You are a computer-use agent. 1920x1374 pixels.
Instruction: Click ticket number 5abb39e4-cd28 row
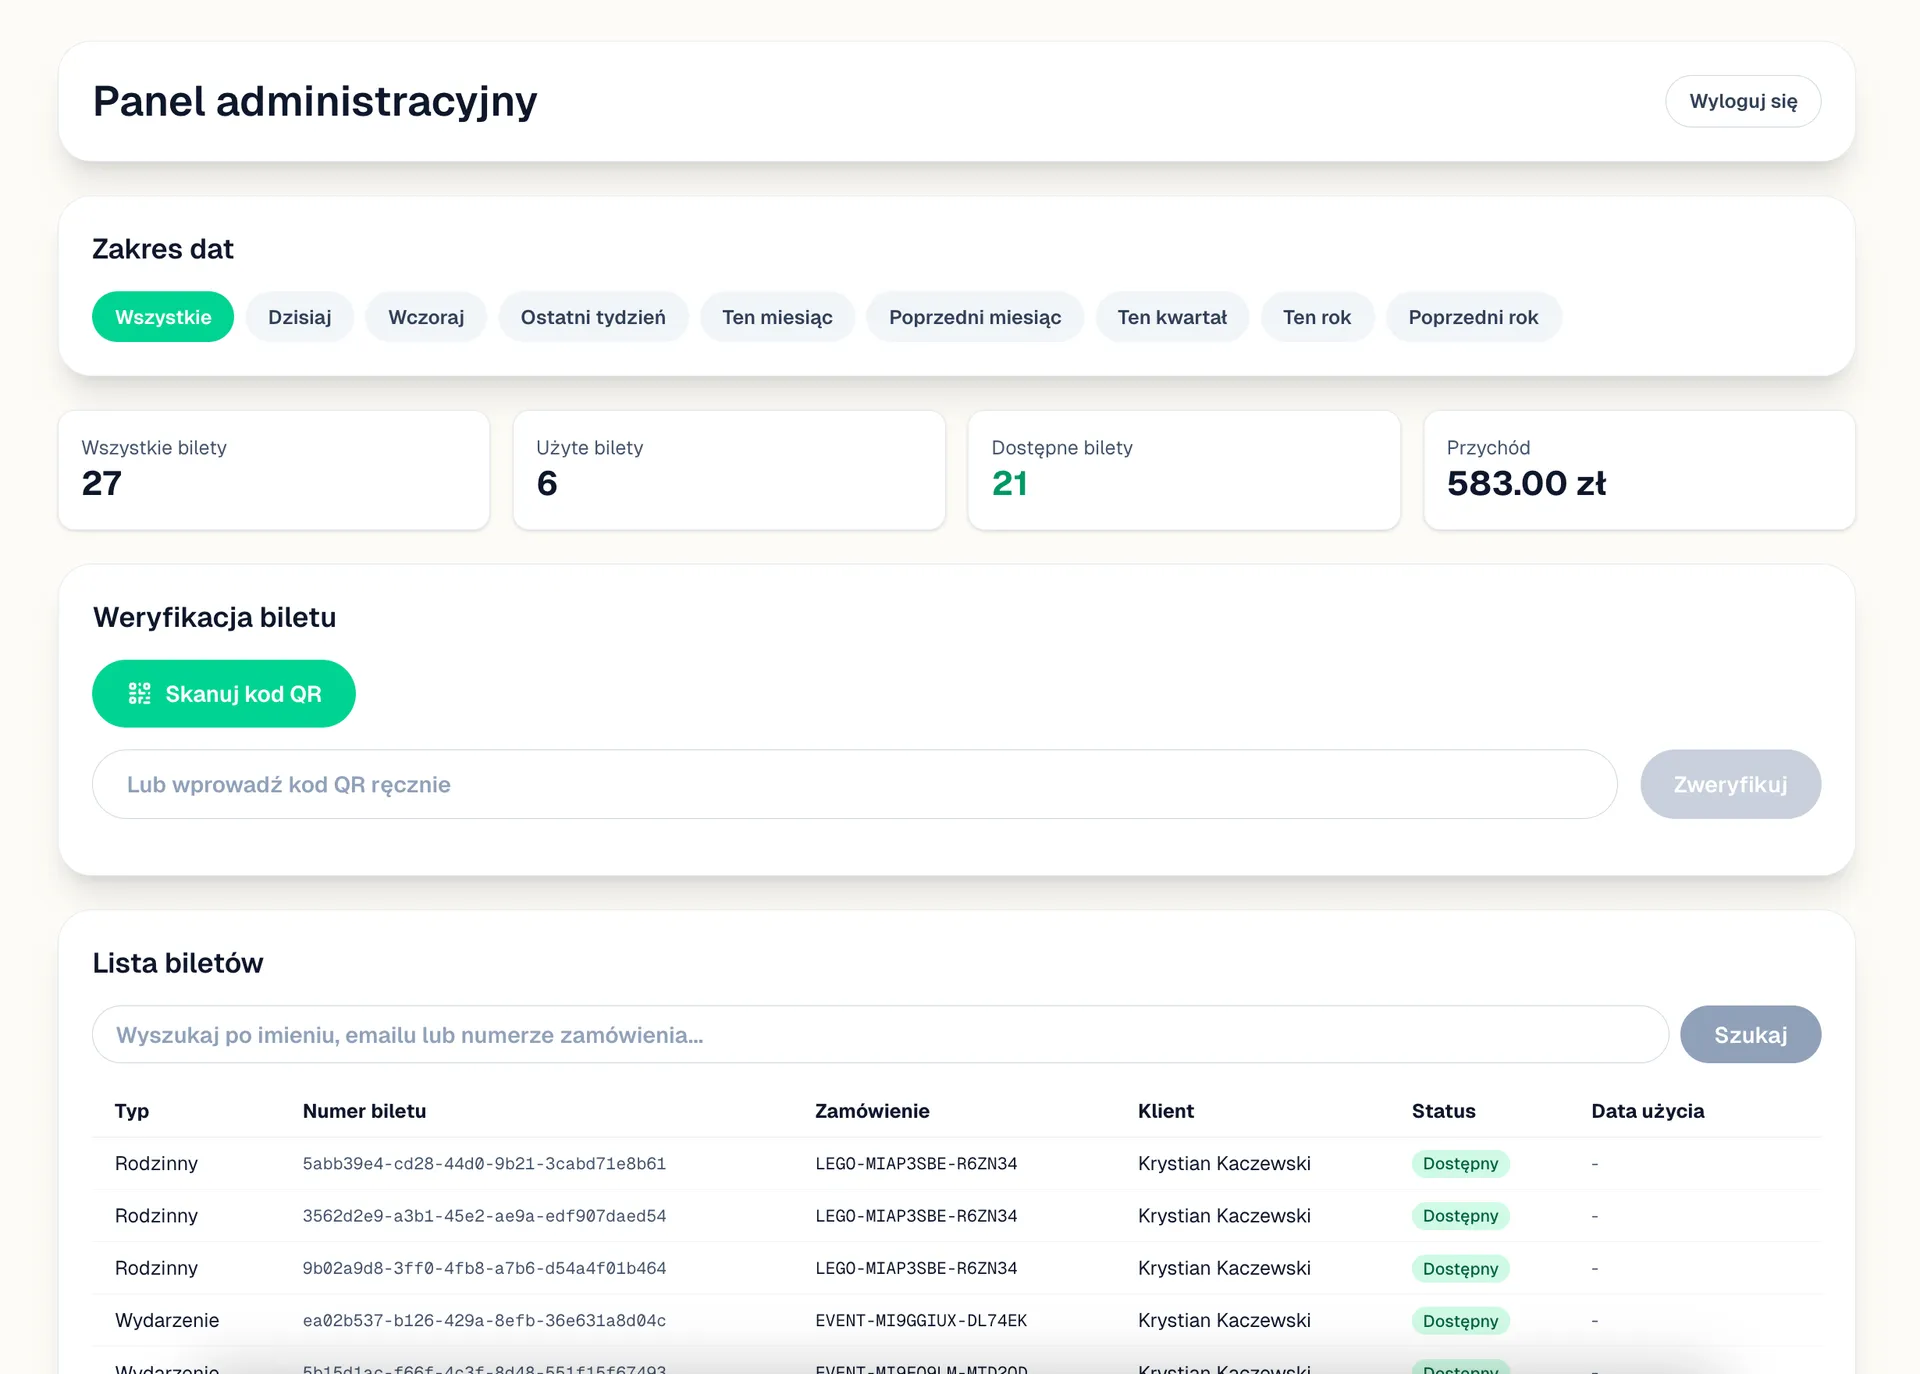[484, 1164]
